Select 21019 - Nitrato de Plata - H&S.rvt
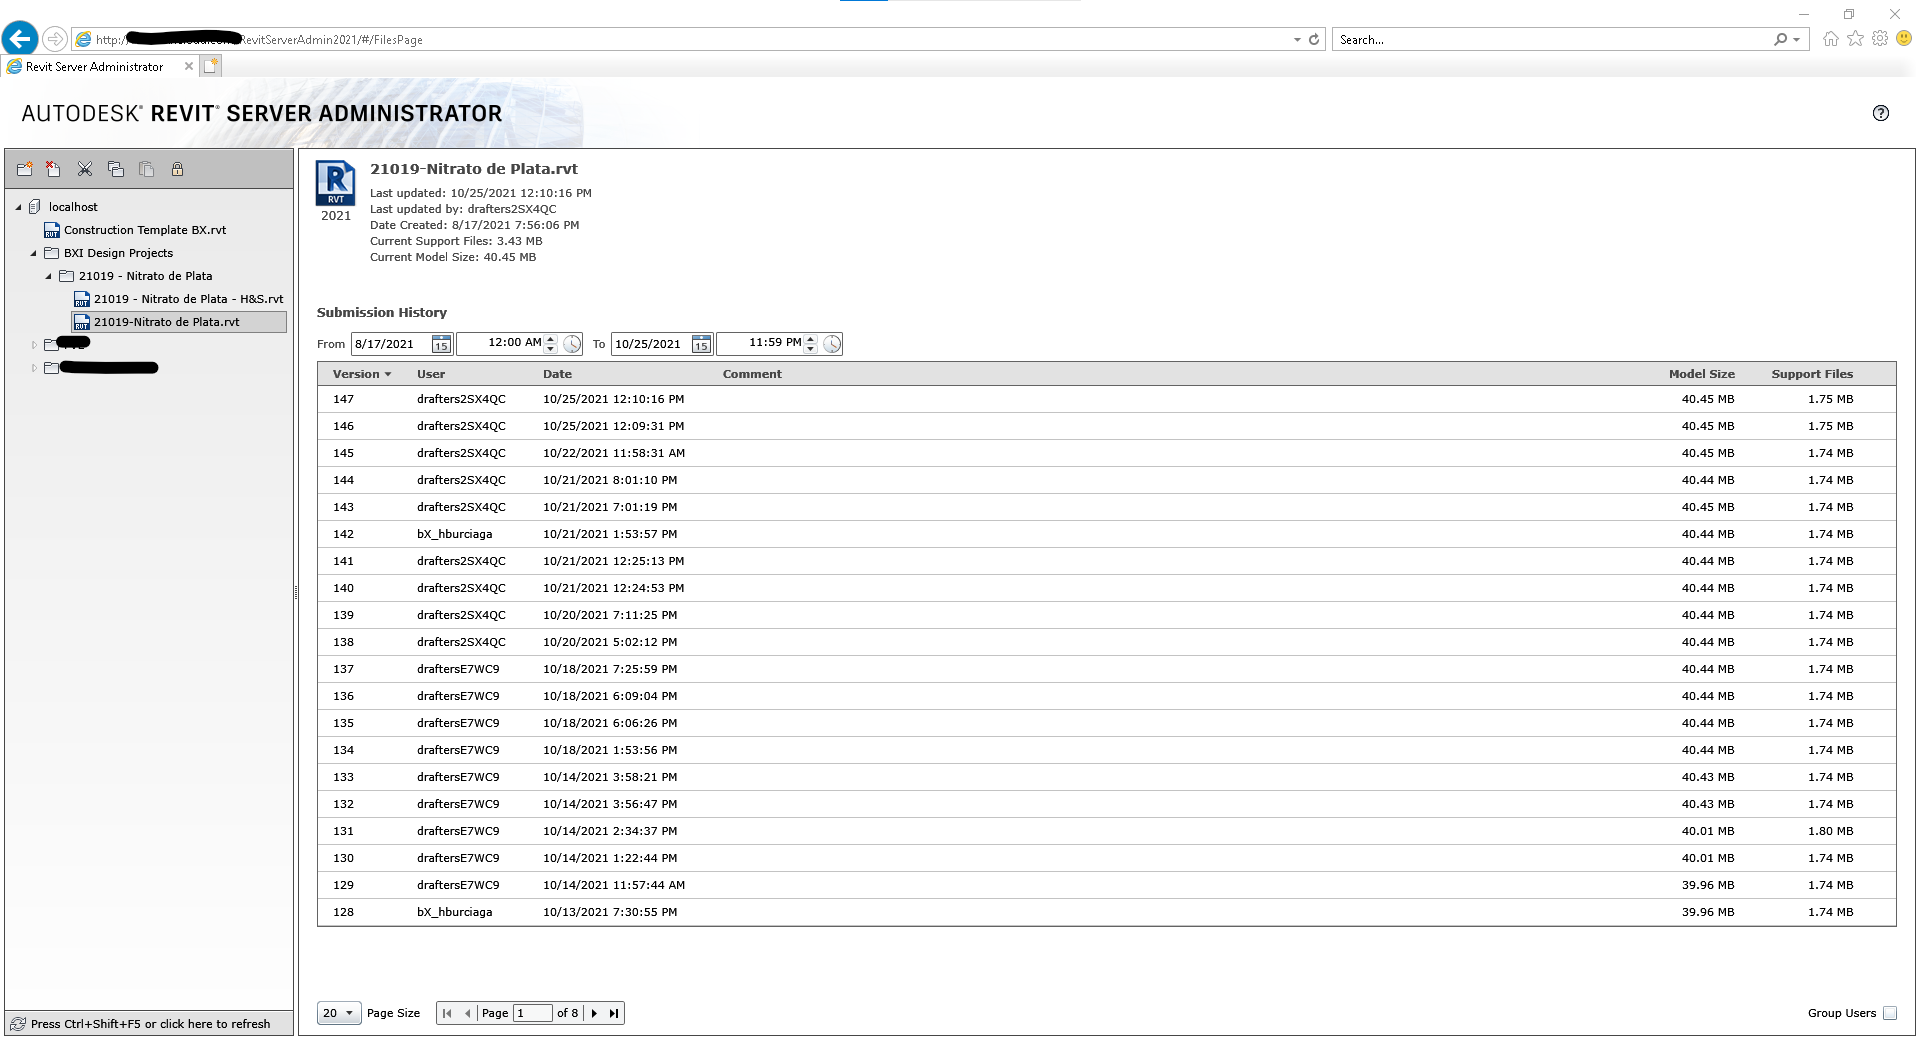 pos(189,299)
